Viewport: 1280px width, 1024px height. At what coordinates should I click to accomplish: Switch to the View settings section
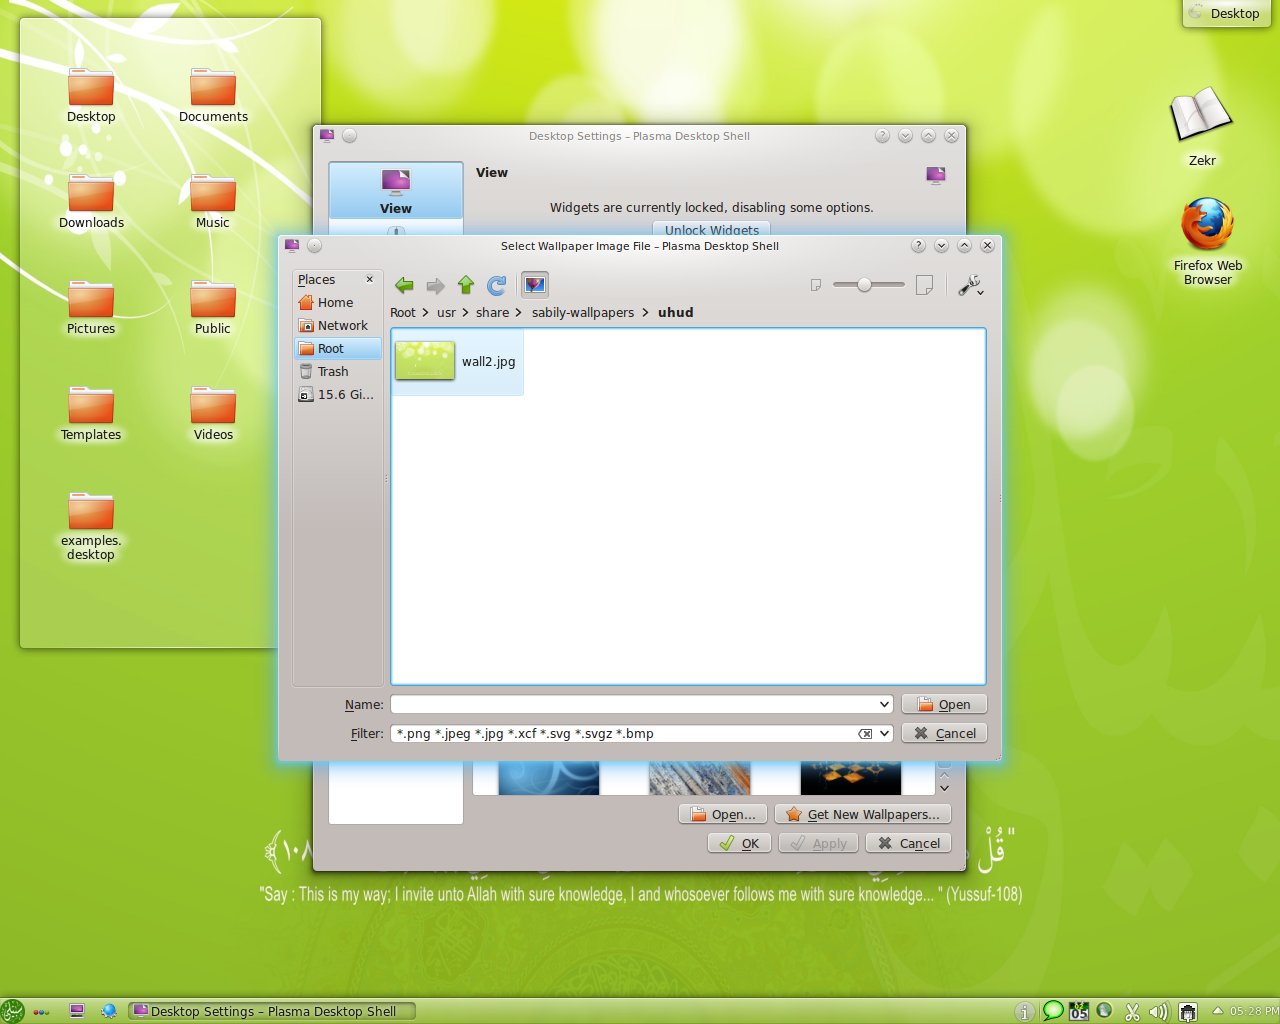(x=395, y=190)
